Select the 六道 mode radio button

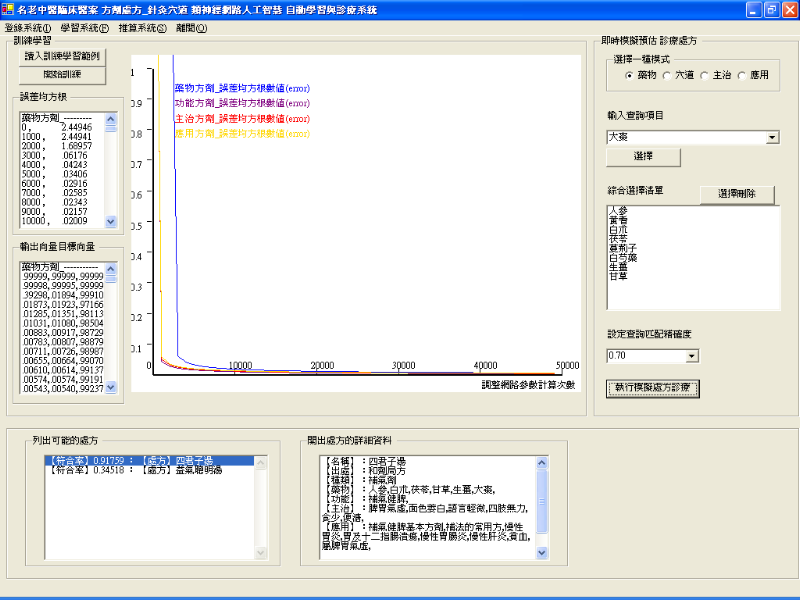pos(667,75)
